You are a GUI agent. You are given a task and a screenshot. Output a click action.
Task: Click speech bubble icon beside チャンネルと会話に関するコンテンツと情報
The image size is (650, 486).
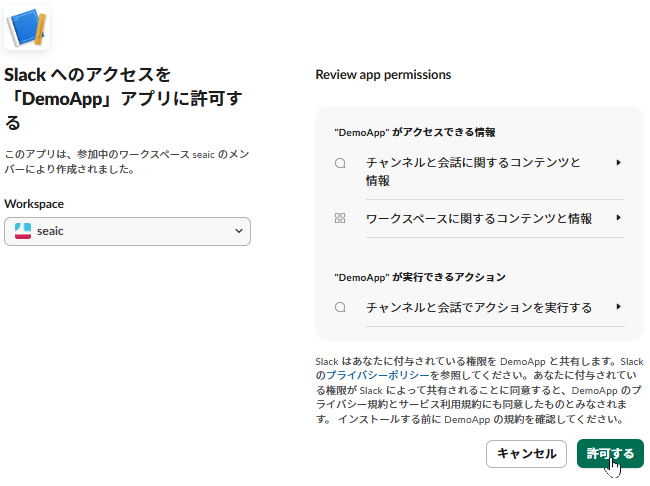coord(340,162)
